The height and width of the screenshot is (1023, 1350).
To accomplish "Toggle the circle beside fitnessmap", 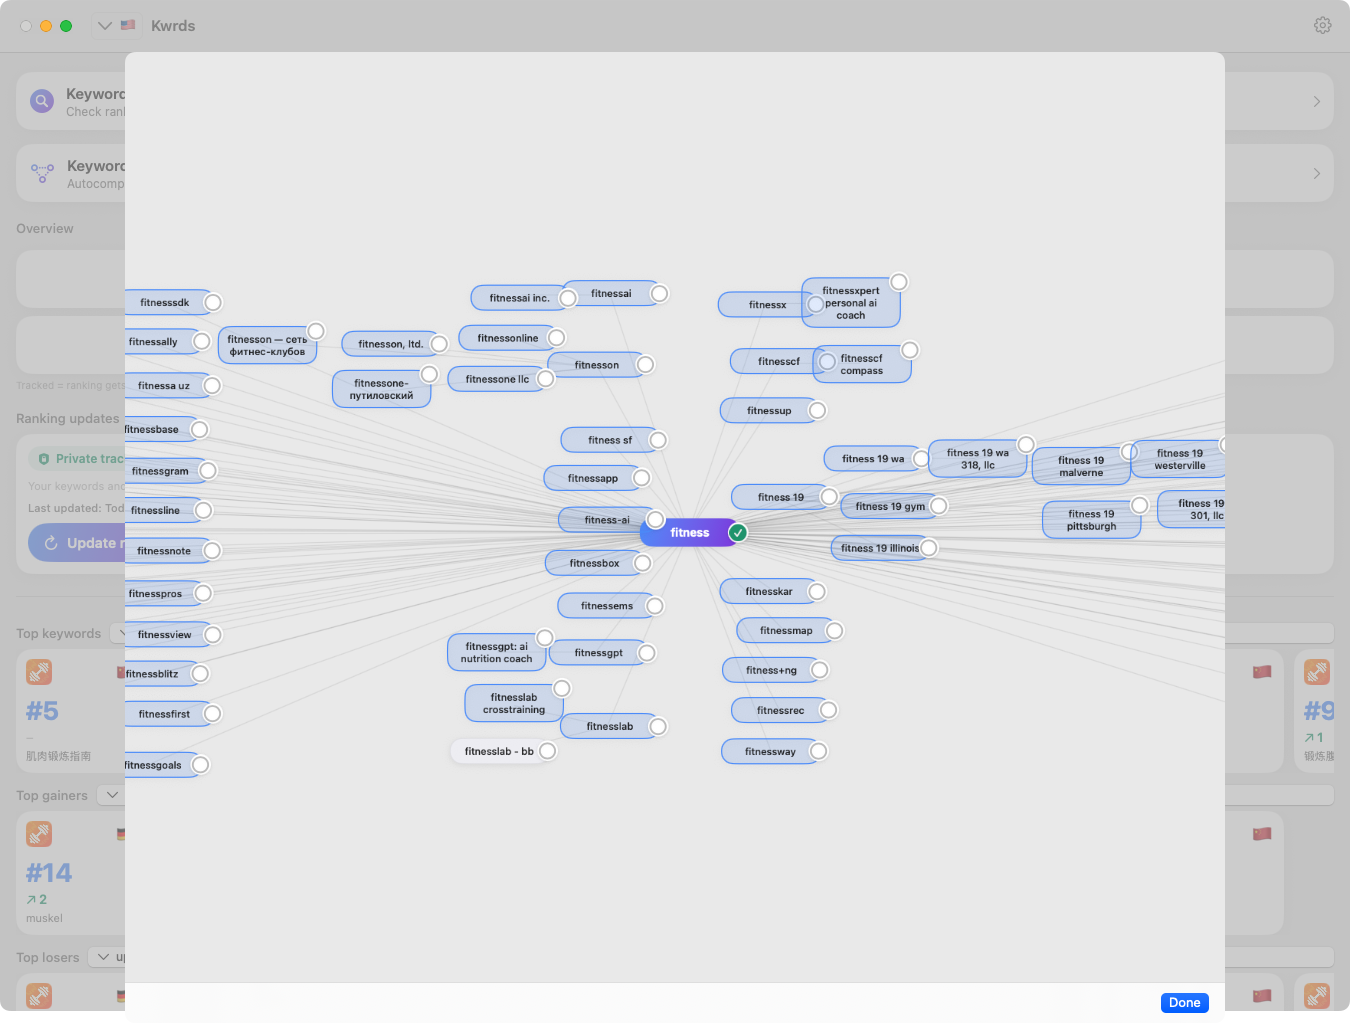I will click(x=835, y=631).
